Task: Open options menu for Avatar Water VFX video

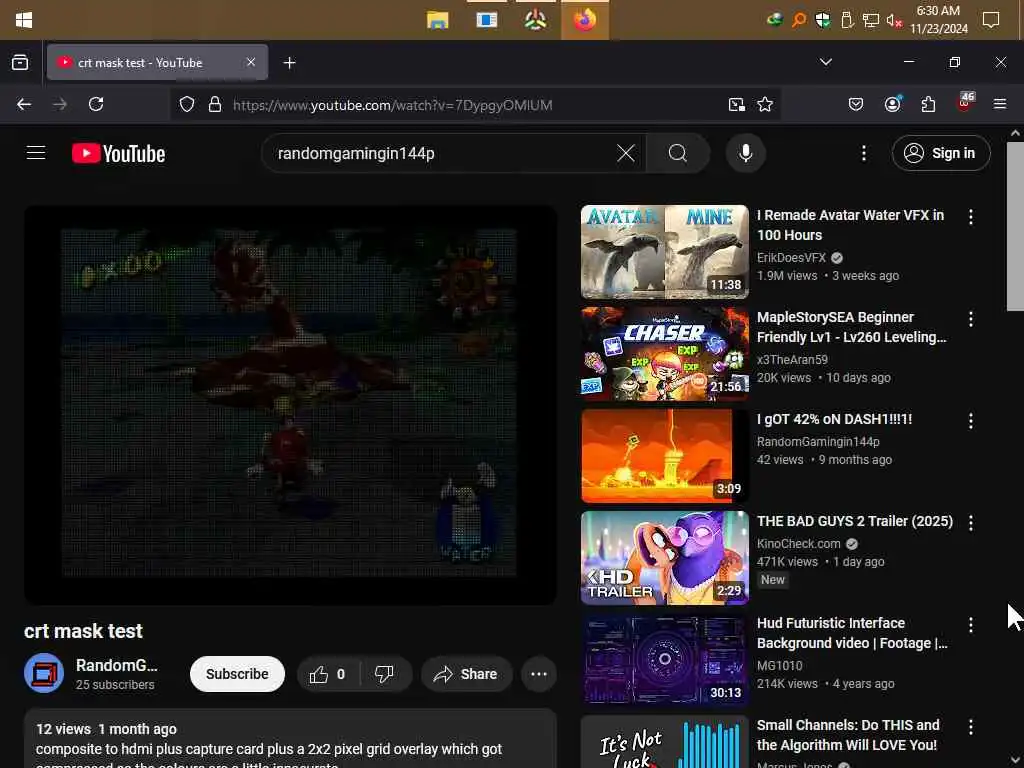Action: coord(971,217)
